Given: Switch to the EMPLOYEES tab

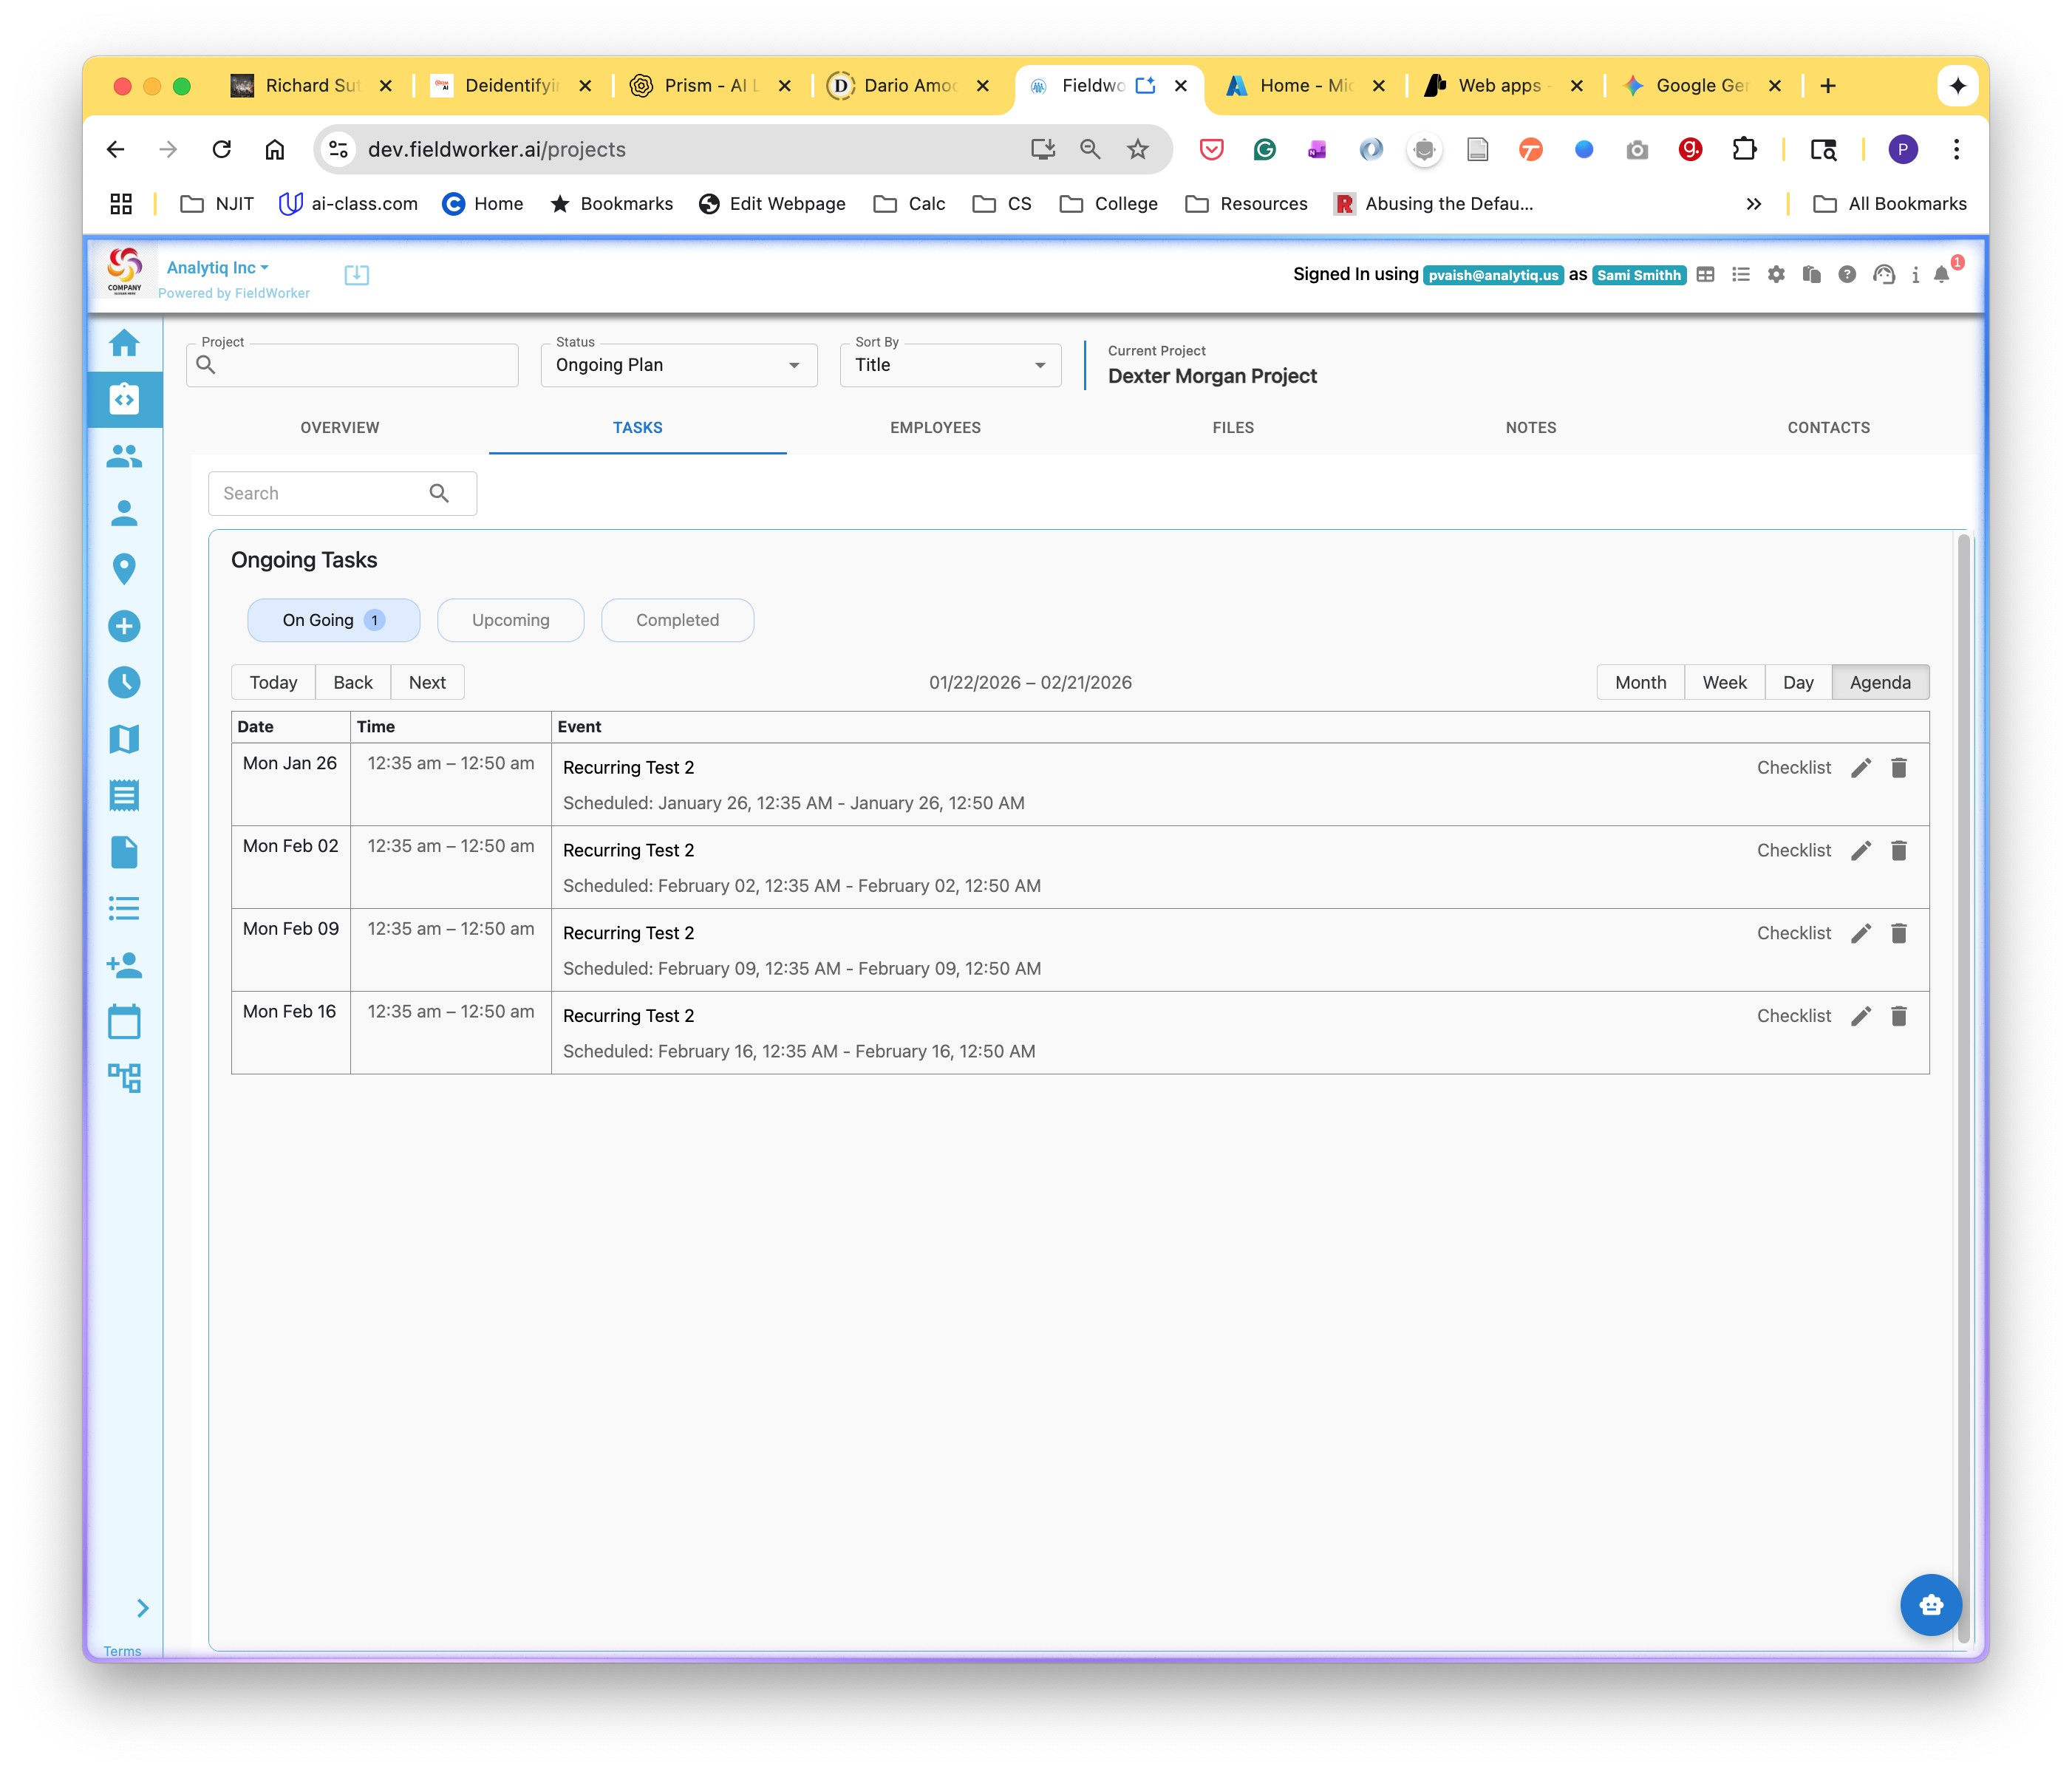Looking at the screenshot, I should click(x=935, y=428).
